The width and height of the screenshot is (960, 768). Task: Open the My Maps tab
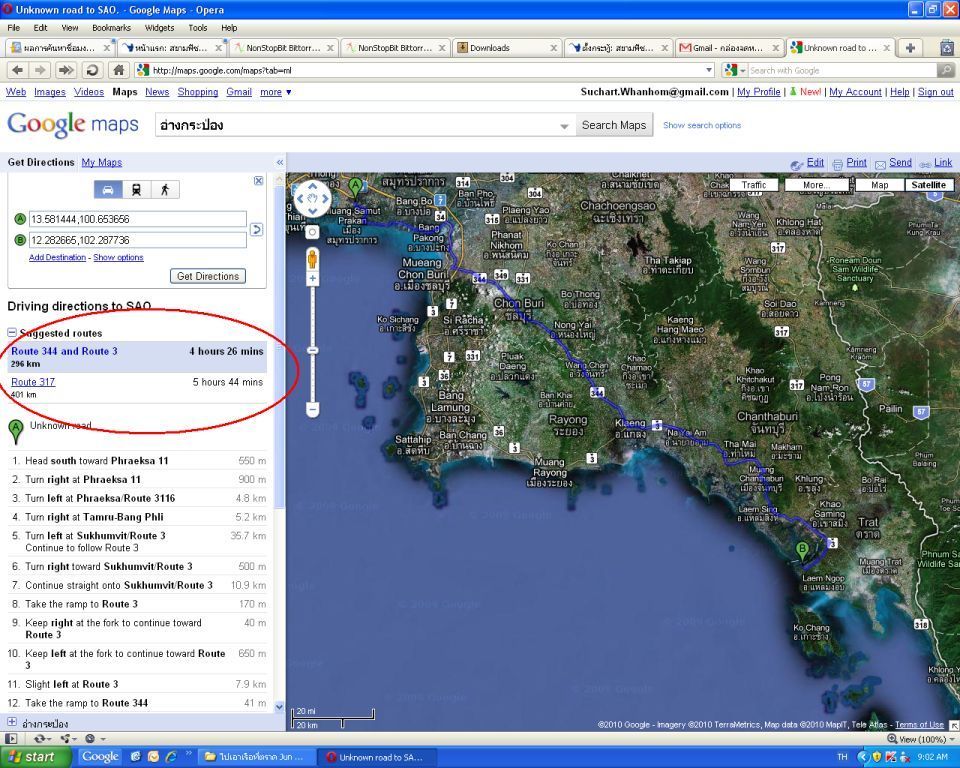(x=102, y=162)
